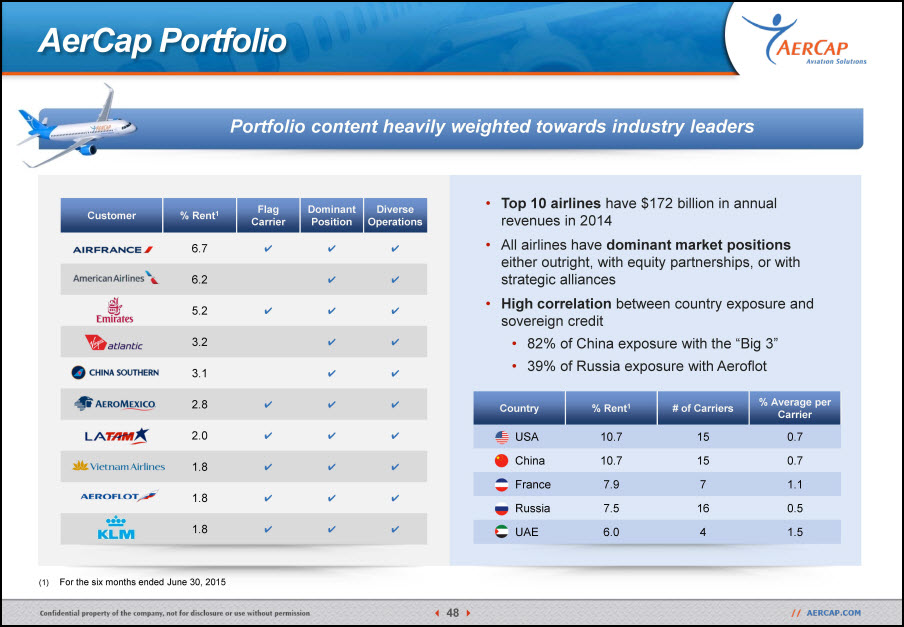
Task: Go to previous slide using left arrow
Action: click(438, 613)
